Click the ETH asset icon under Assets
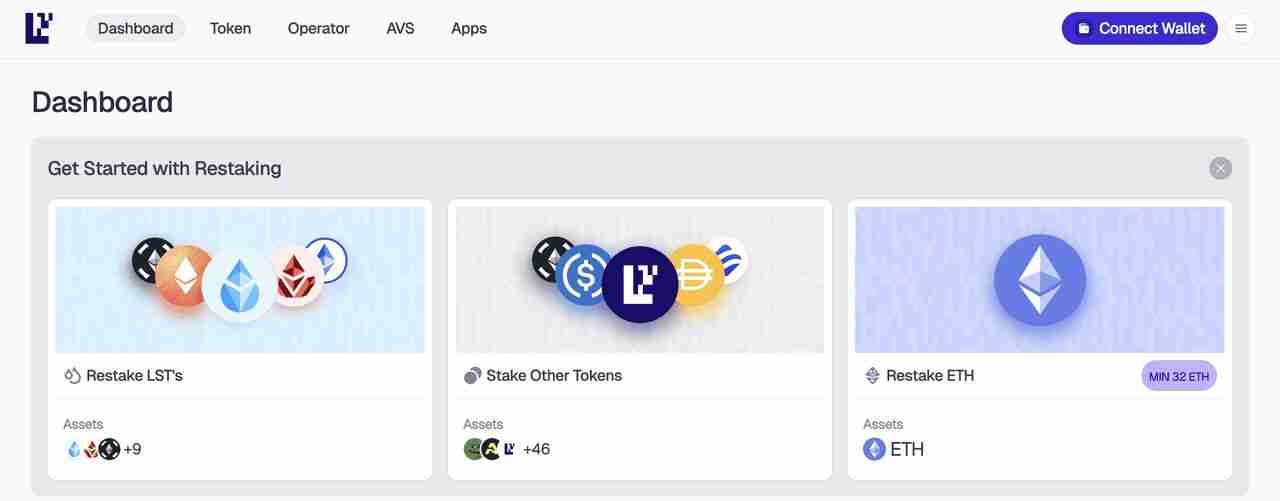The width and height of the screenshot is (1280, 501). [x=874, y=449]
